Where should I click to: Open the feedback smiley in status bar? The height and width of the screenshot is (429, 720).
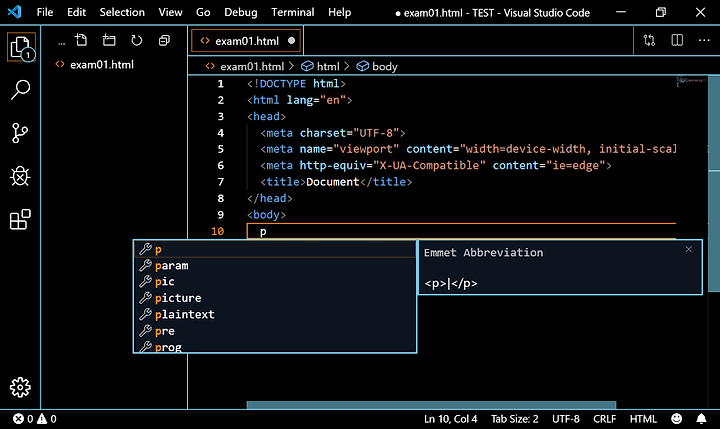click(x=676, y=419)
